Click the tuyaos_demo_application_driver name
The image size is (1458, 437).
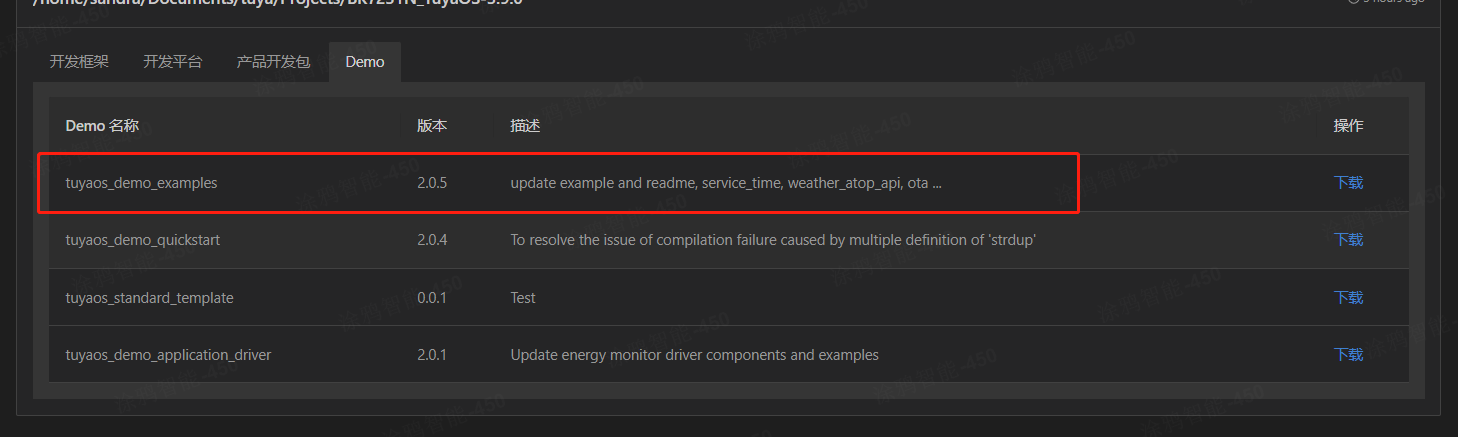point(168,355)
